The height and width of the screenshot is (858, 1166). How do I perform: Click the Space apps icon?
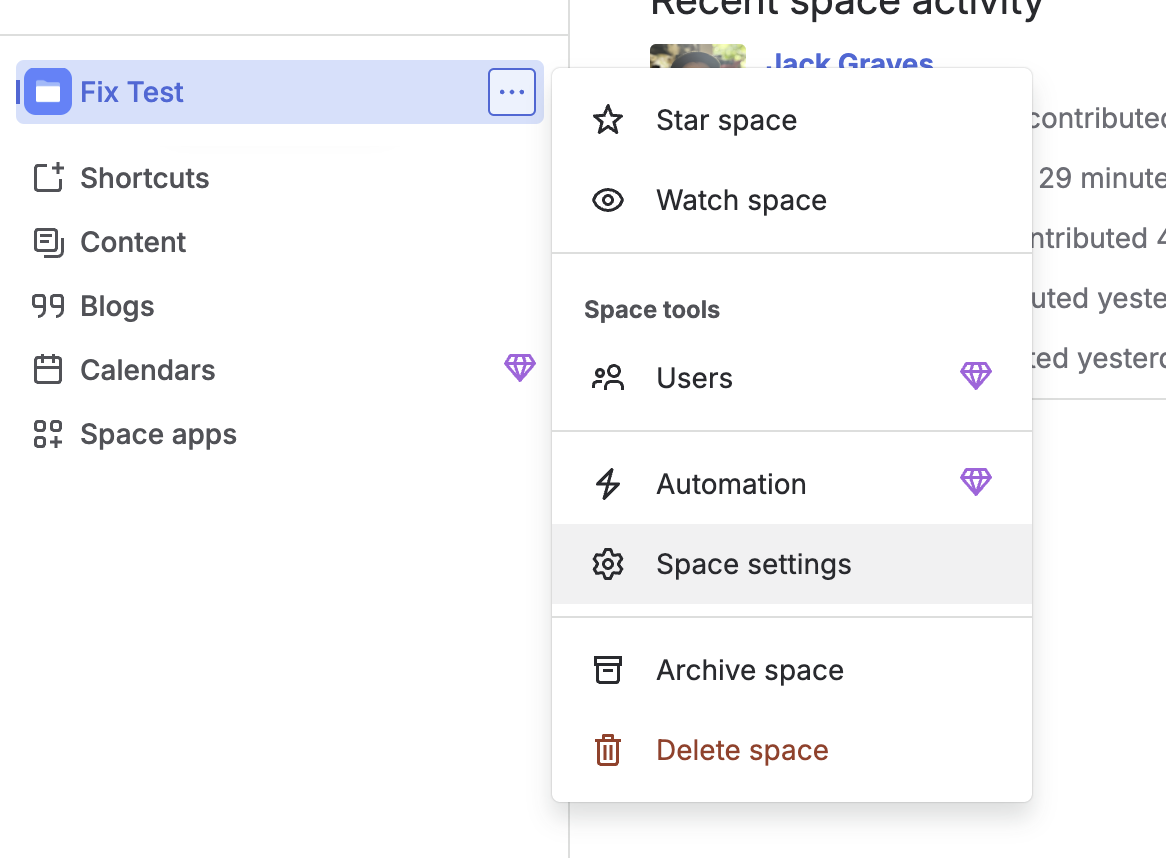[47, 433]
